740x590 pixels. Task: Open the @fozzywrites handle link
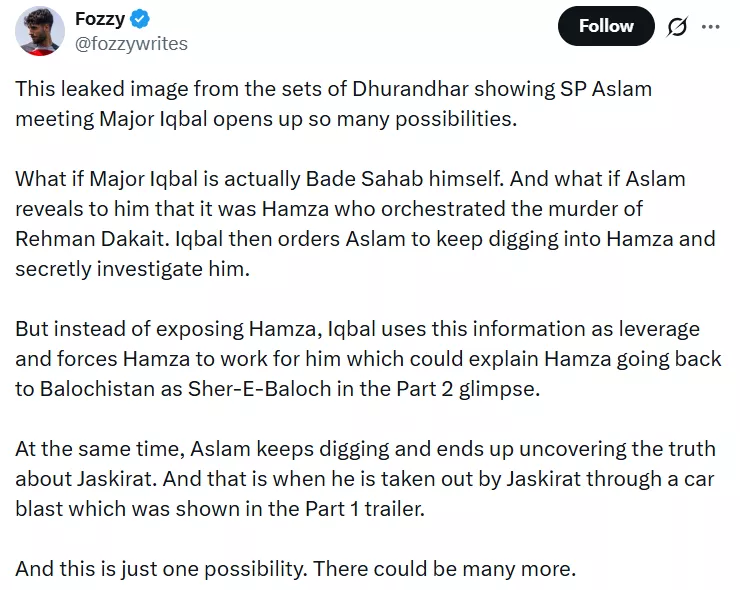point(131,43)
